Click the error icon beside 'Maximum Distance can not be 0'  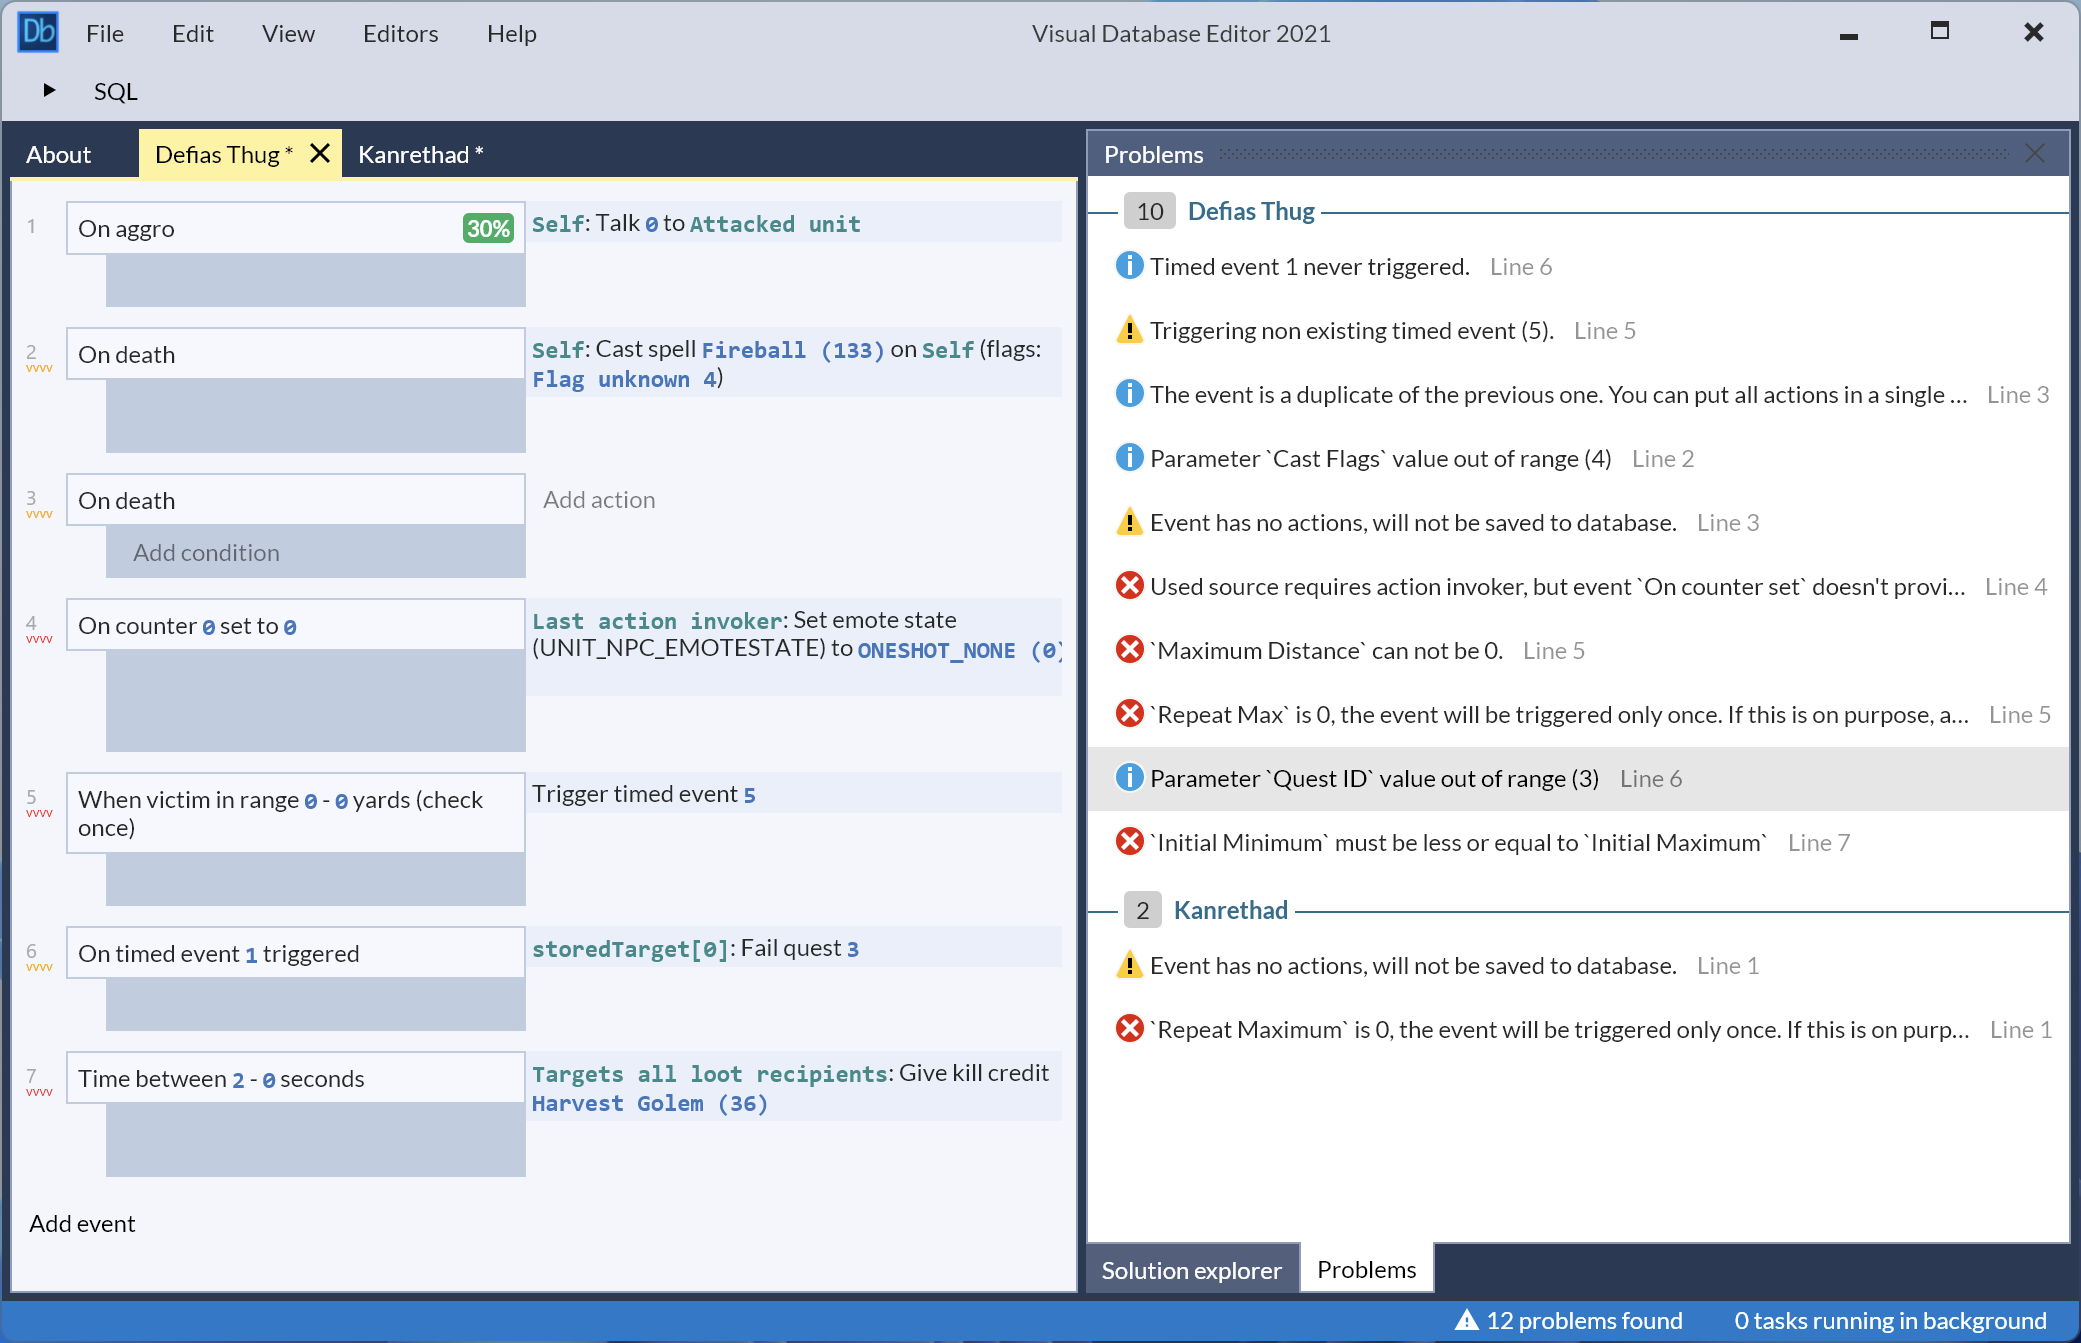1130,649
